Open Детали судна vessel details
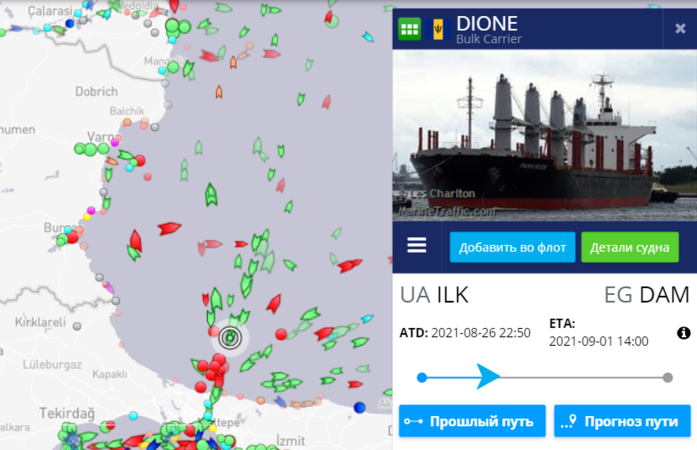Viewport: 697px width, 450px height. tap(630, 247)
